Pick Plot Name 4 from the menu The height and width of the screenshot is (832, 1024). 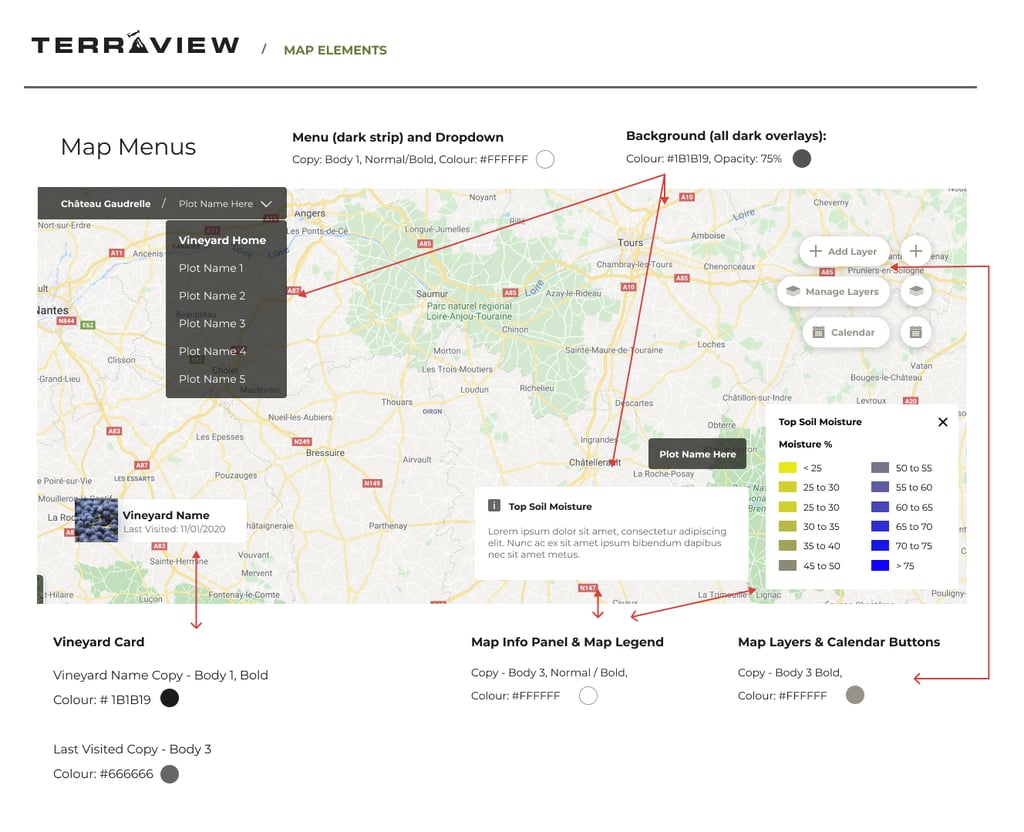pos(212,351)
